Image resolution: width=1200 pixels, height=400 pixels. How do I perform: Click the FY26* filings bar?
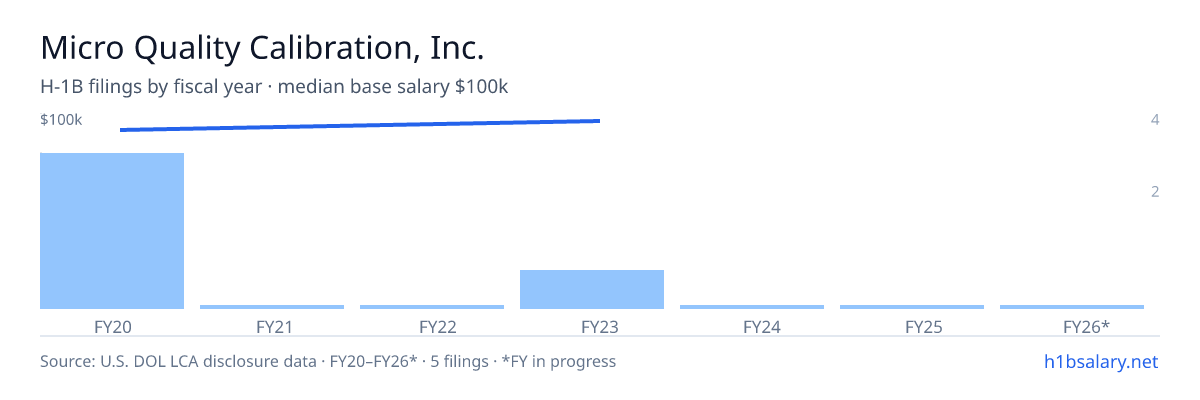[1072, 307]
